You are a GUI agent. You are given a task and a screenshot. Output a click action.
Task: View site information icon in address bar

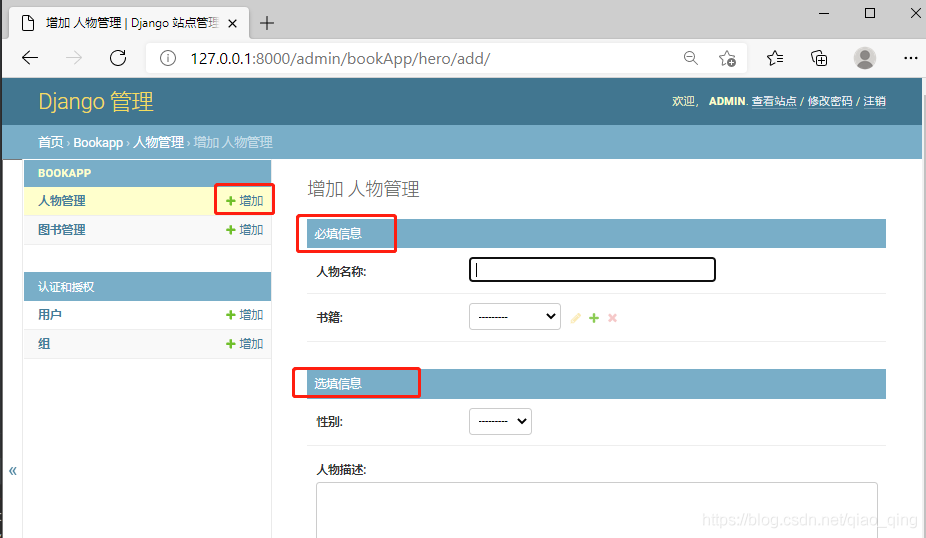(x=168, y=58)
